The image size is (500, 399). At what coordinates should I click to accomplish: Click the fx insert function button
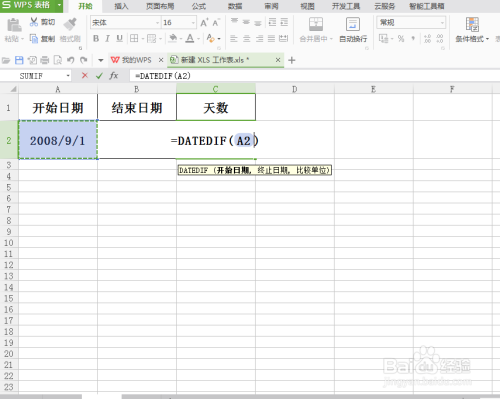(114, 76)
